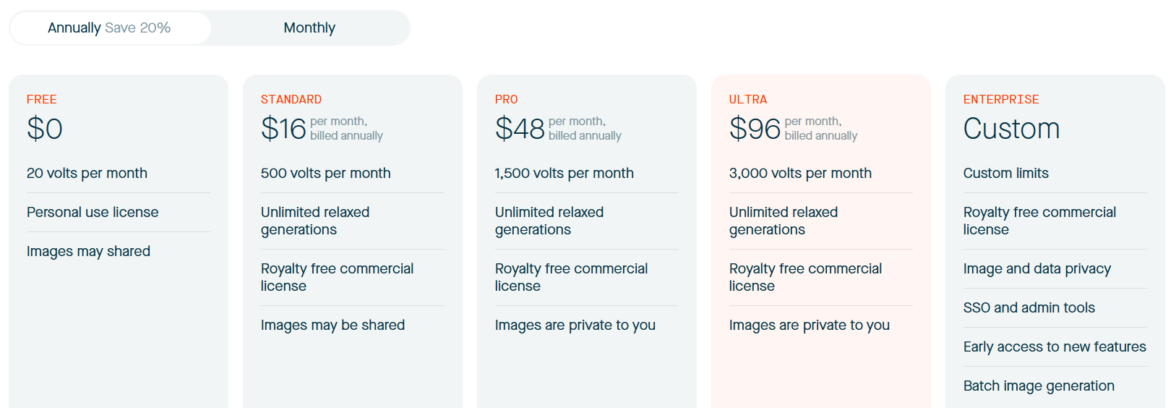Click the Ultra plan title
The width and height of the screenshot is (1176, 408).
pos(748,99)
